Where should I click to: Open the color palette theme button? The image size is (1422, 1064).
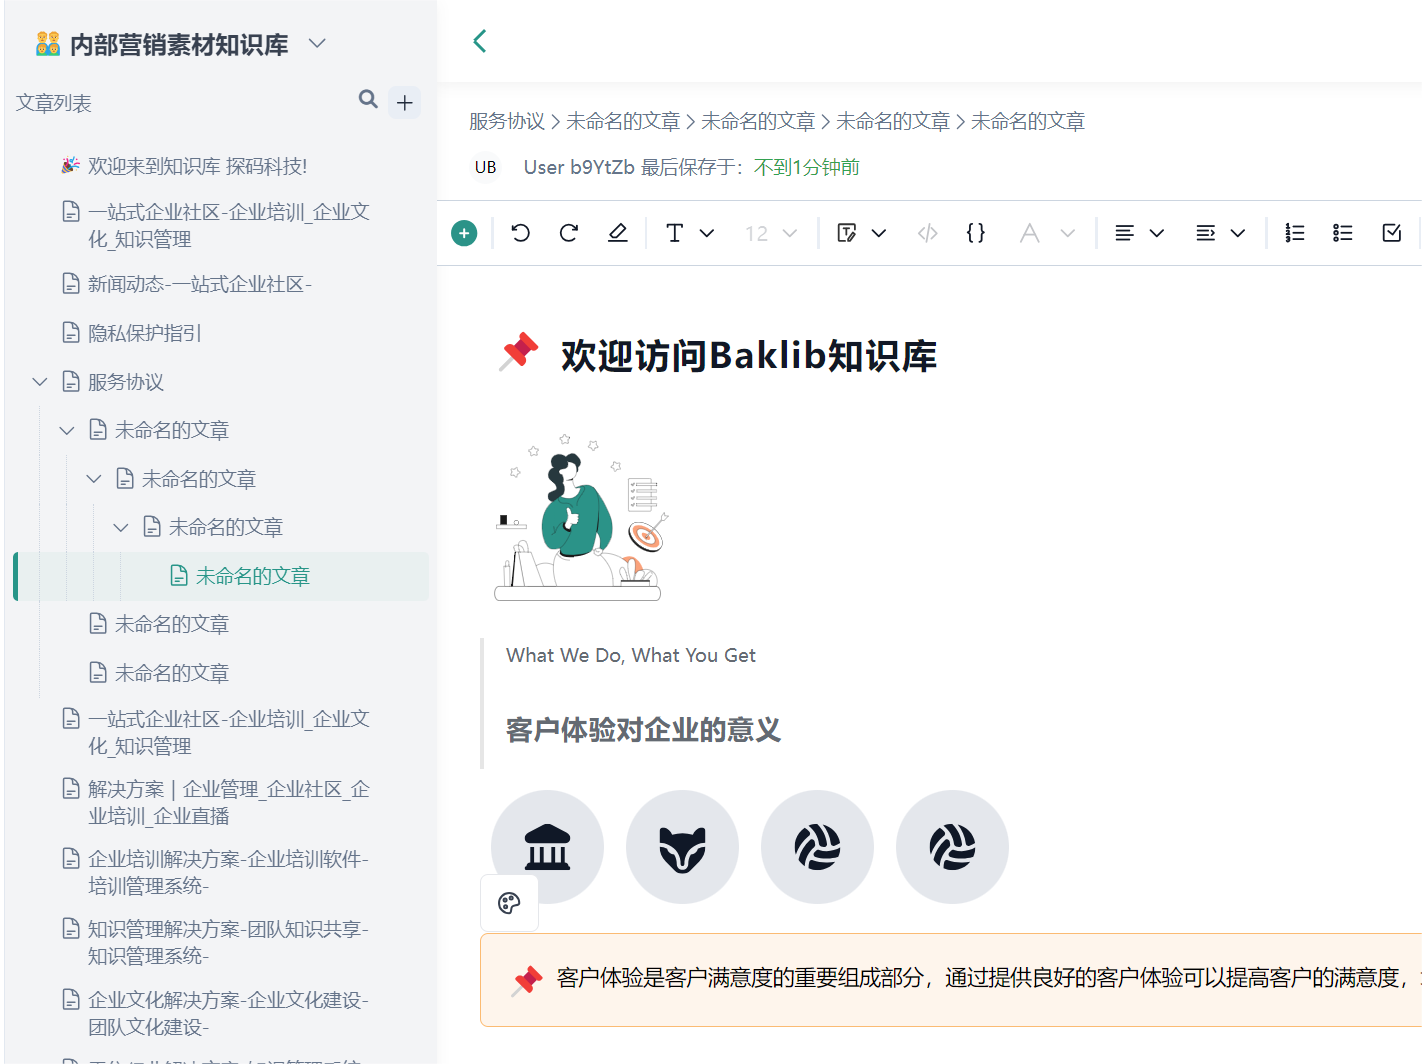(x=509, y=903)
